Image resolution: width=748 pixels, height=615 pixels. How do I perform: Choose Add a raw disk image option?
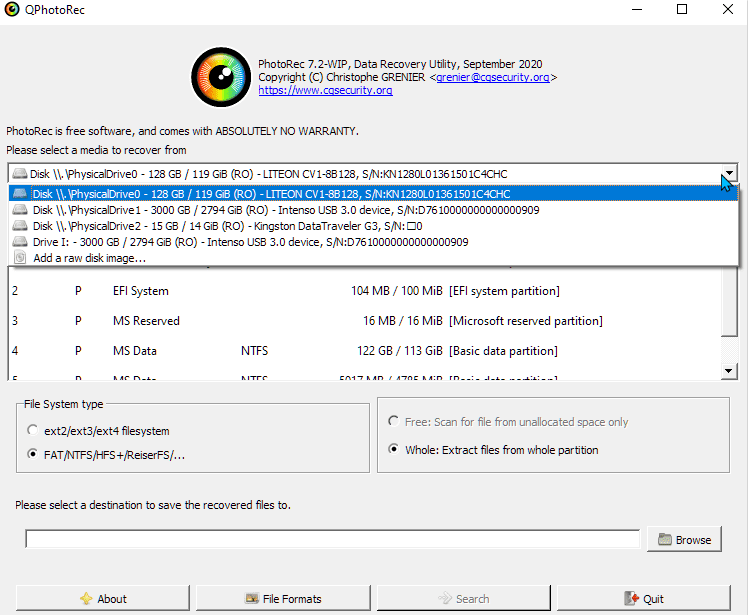[x=373, y=258]
